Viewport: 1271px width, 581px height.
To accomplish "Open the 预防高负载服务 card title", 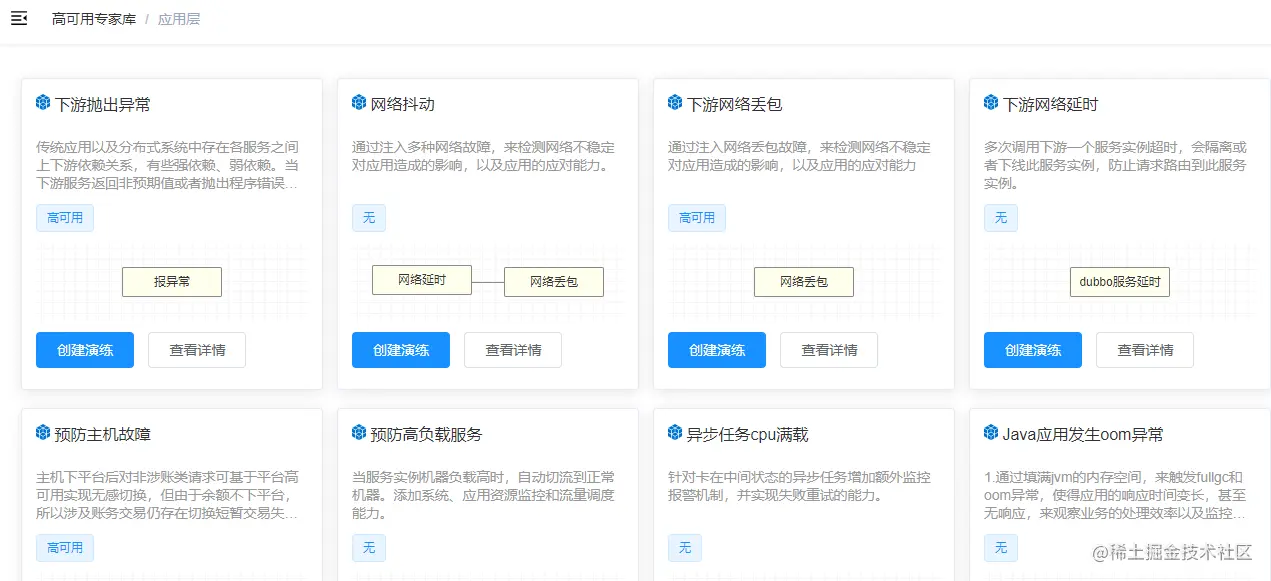I will click(x=427, y=434).
